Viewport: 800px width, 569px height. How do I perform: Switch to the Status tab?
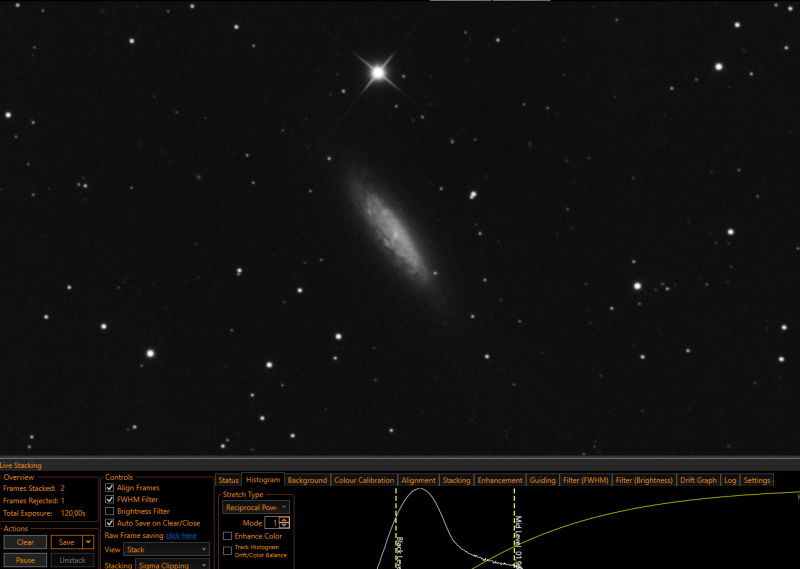pyautogui.click(x=228, y=480)
